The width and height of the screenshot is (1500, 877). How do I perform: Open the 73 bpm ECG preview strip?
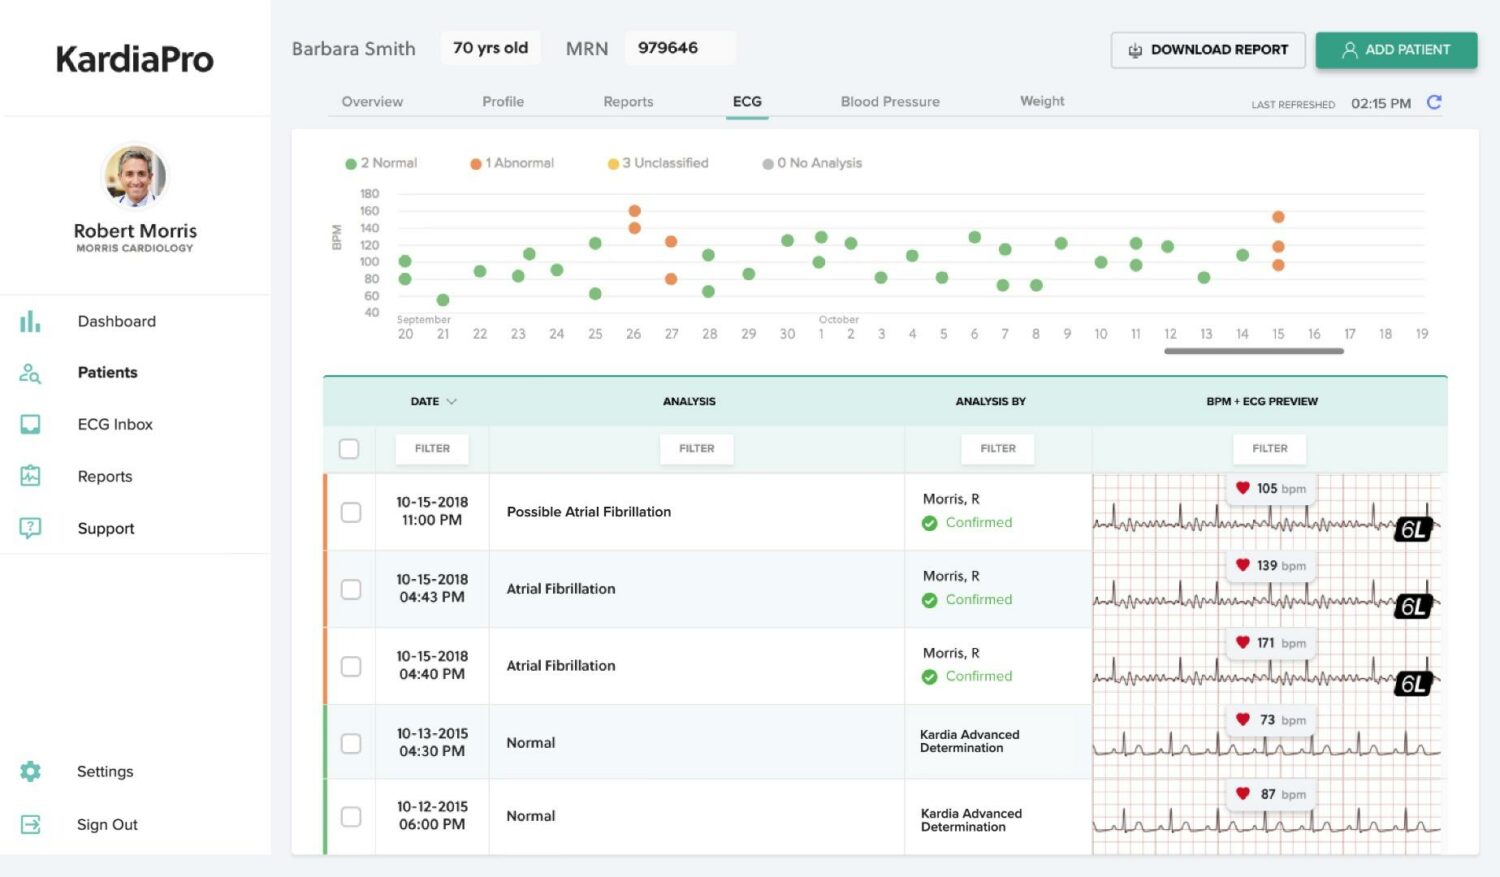(1266, 742)
